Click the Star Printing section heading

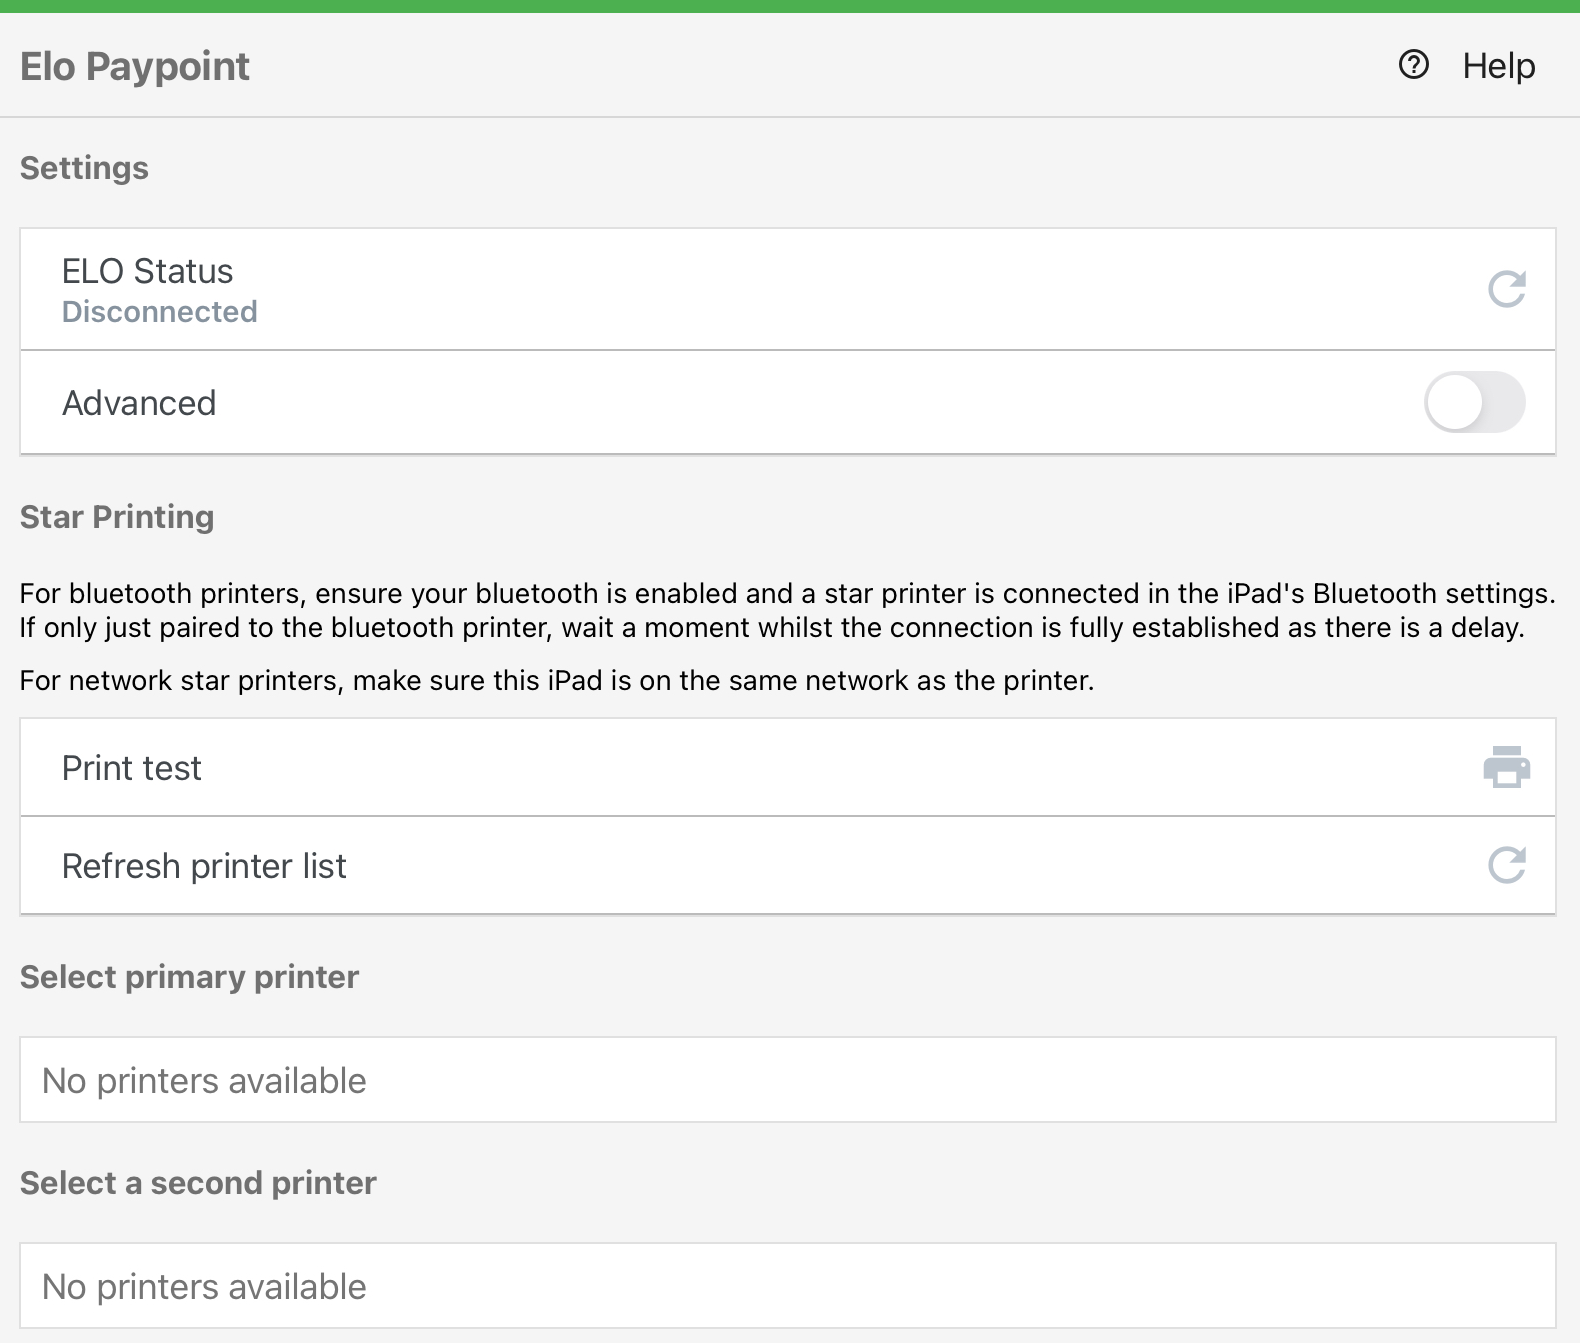117,517
